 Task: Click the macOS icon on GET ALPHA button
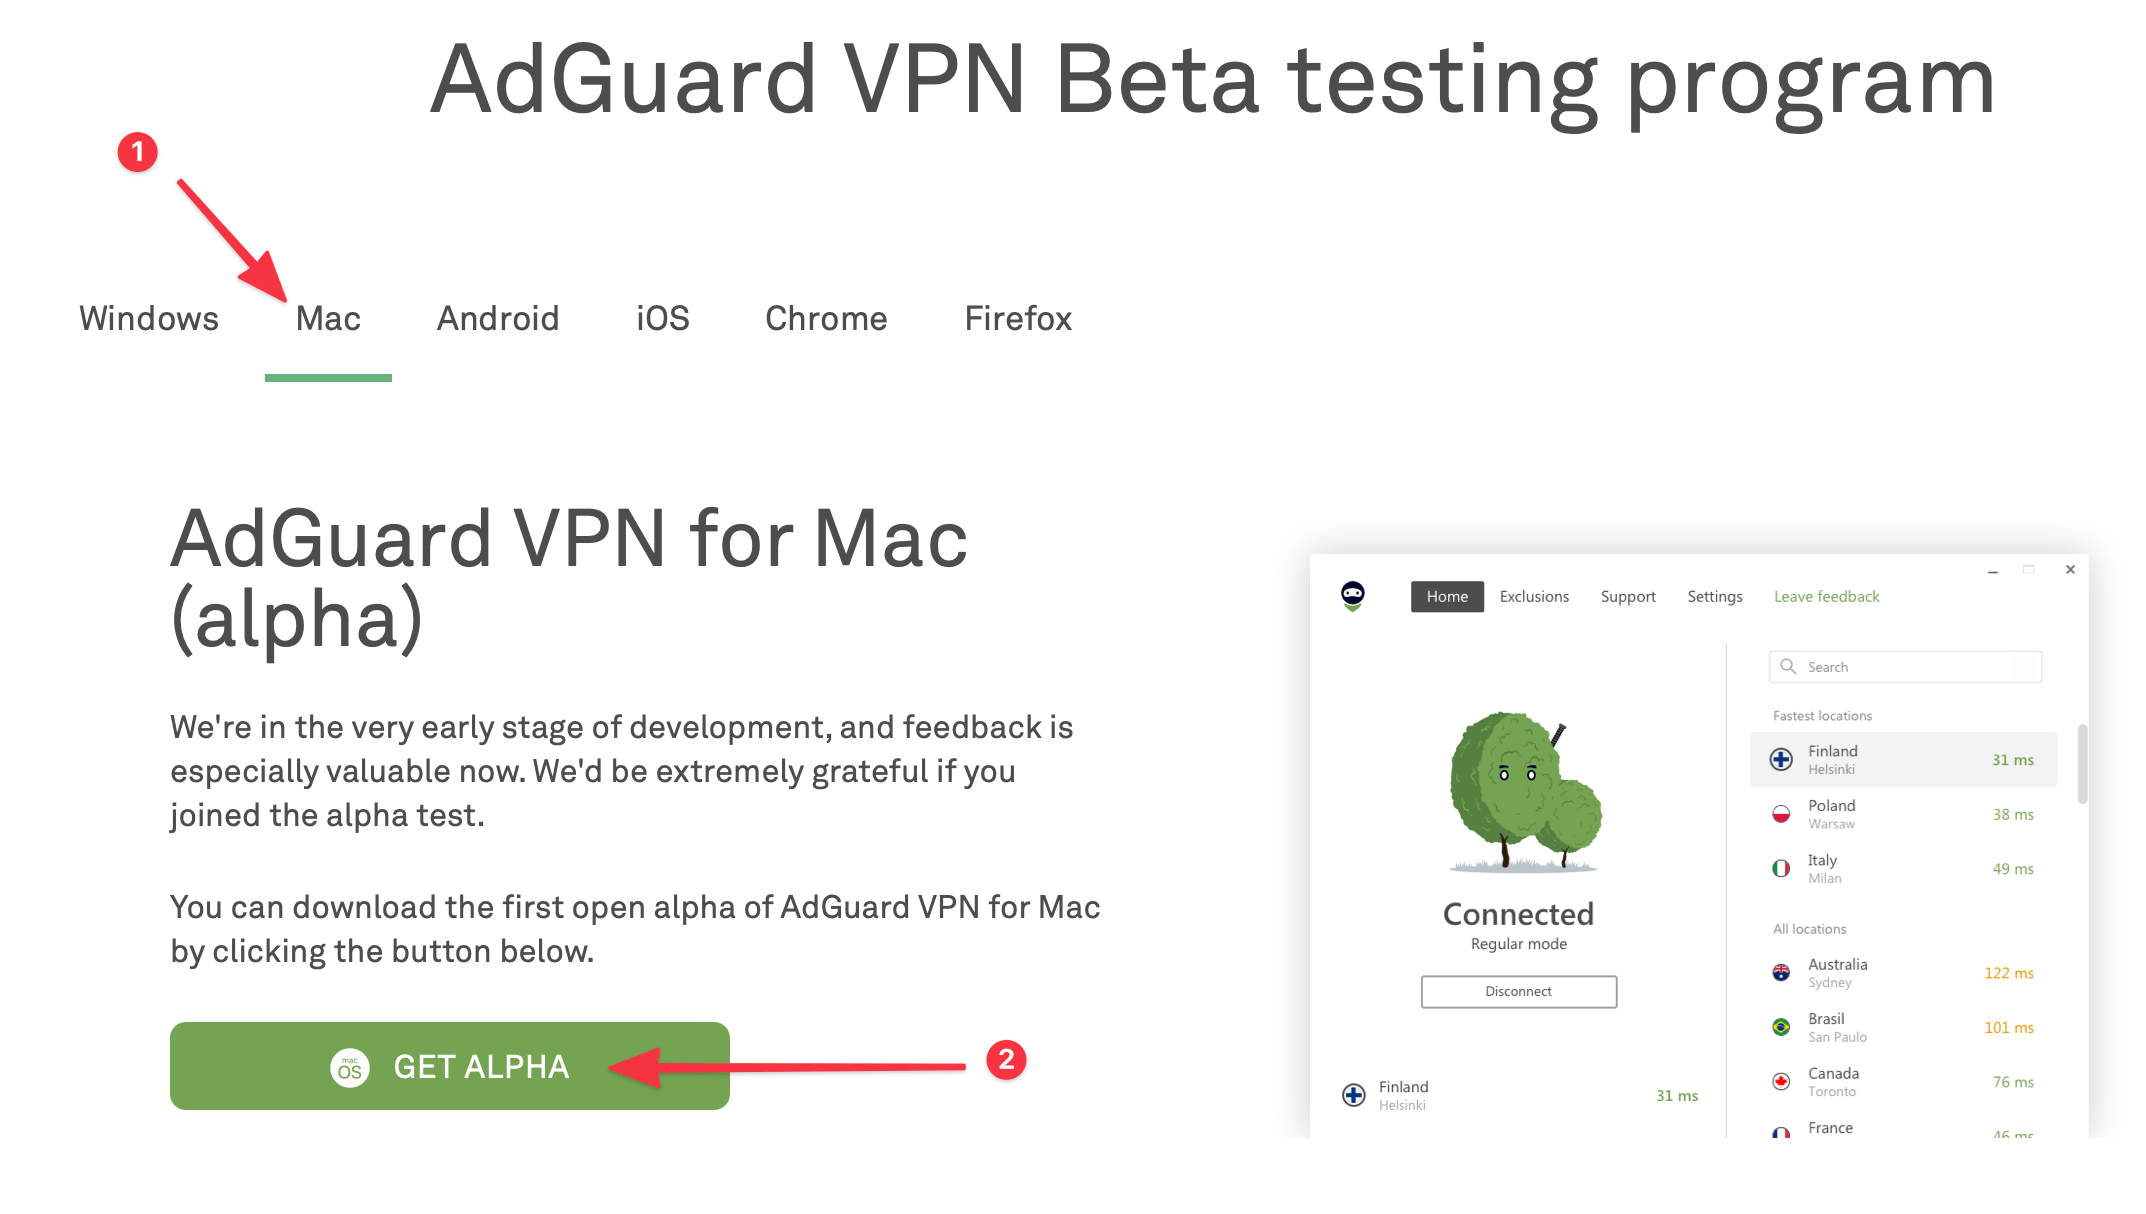click(350, 1067)
